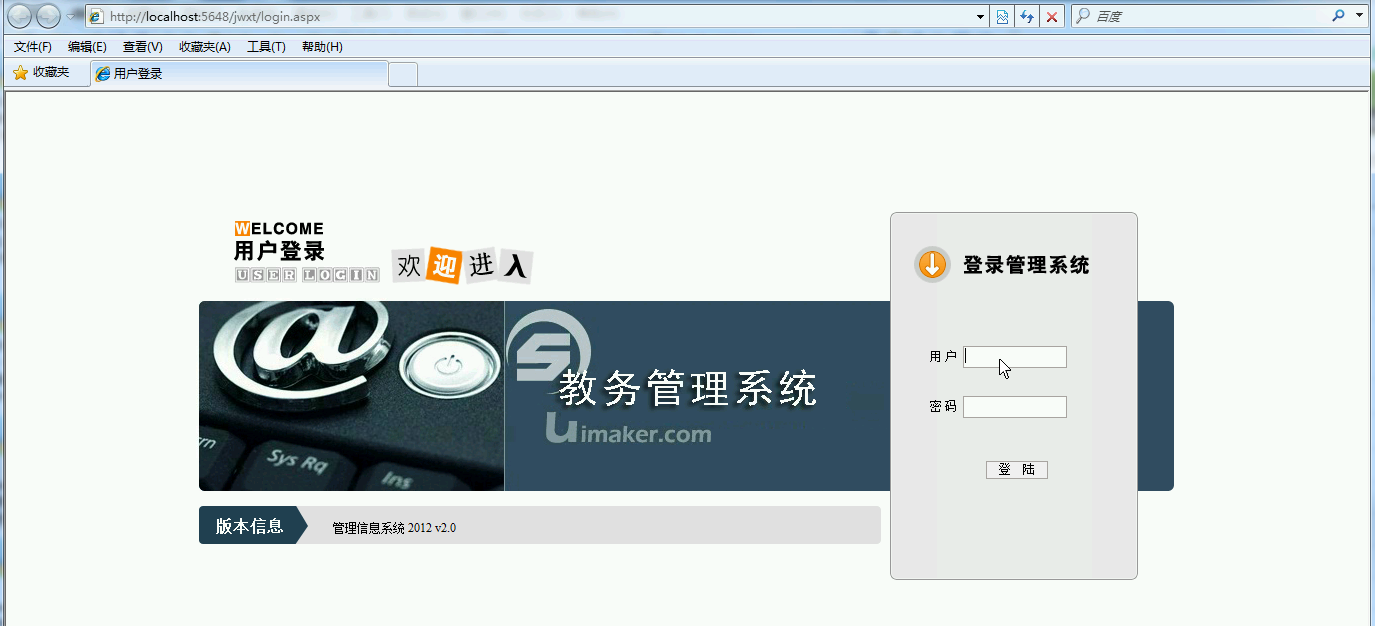Click the 欢迎进入 welcome graphic
This screenshot has height=626, width=1375.
(x=462, y=266)
